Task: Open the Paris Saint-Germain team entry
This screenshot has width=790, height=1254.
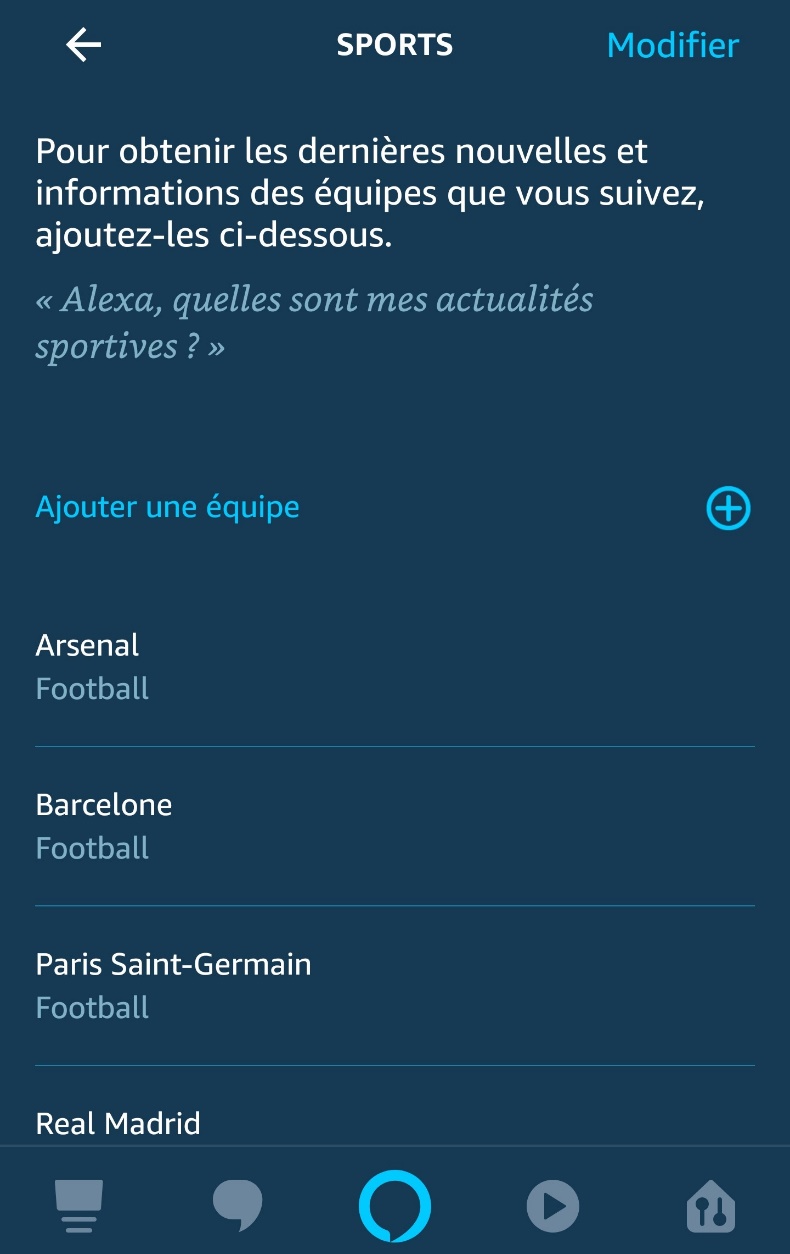Action: coord(173,964)
